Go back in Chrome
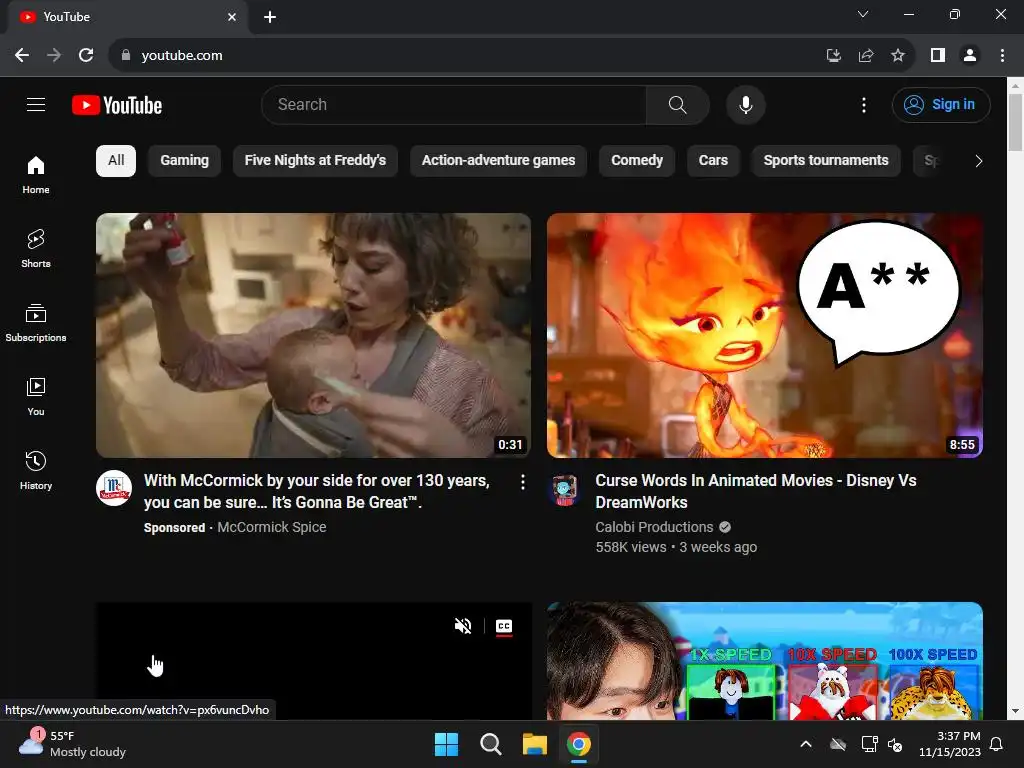 [22, 56]
